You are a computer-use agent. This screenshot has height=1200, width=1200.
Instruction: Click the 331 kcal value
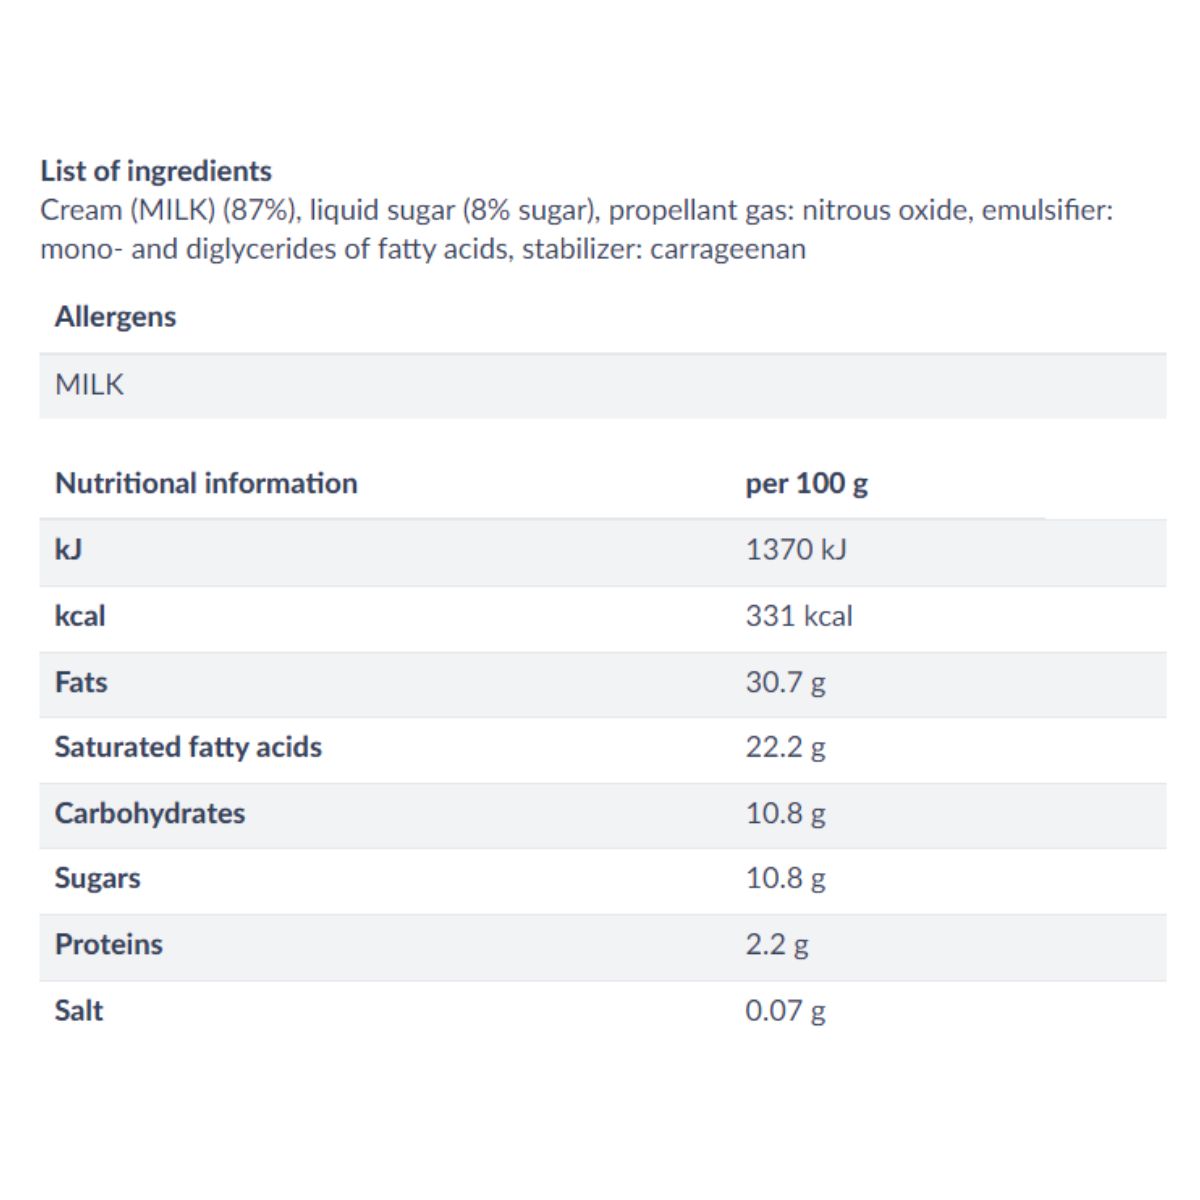click(799, 615)
